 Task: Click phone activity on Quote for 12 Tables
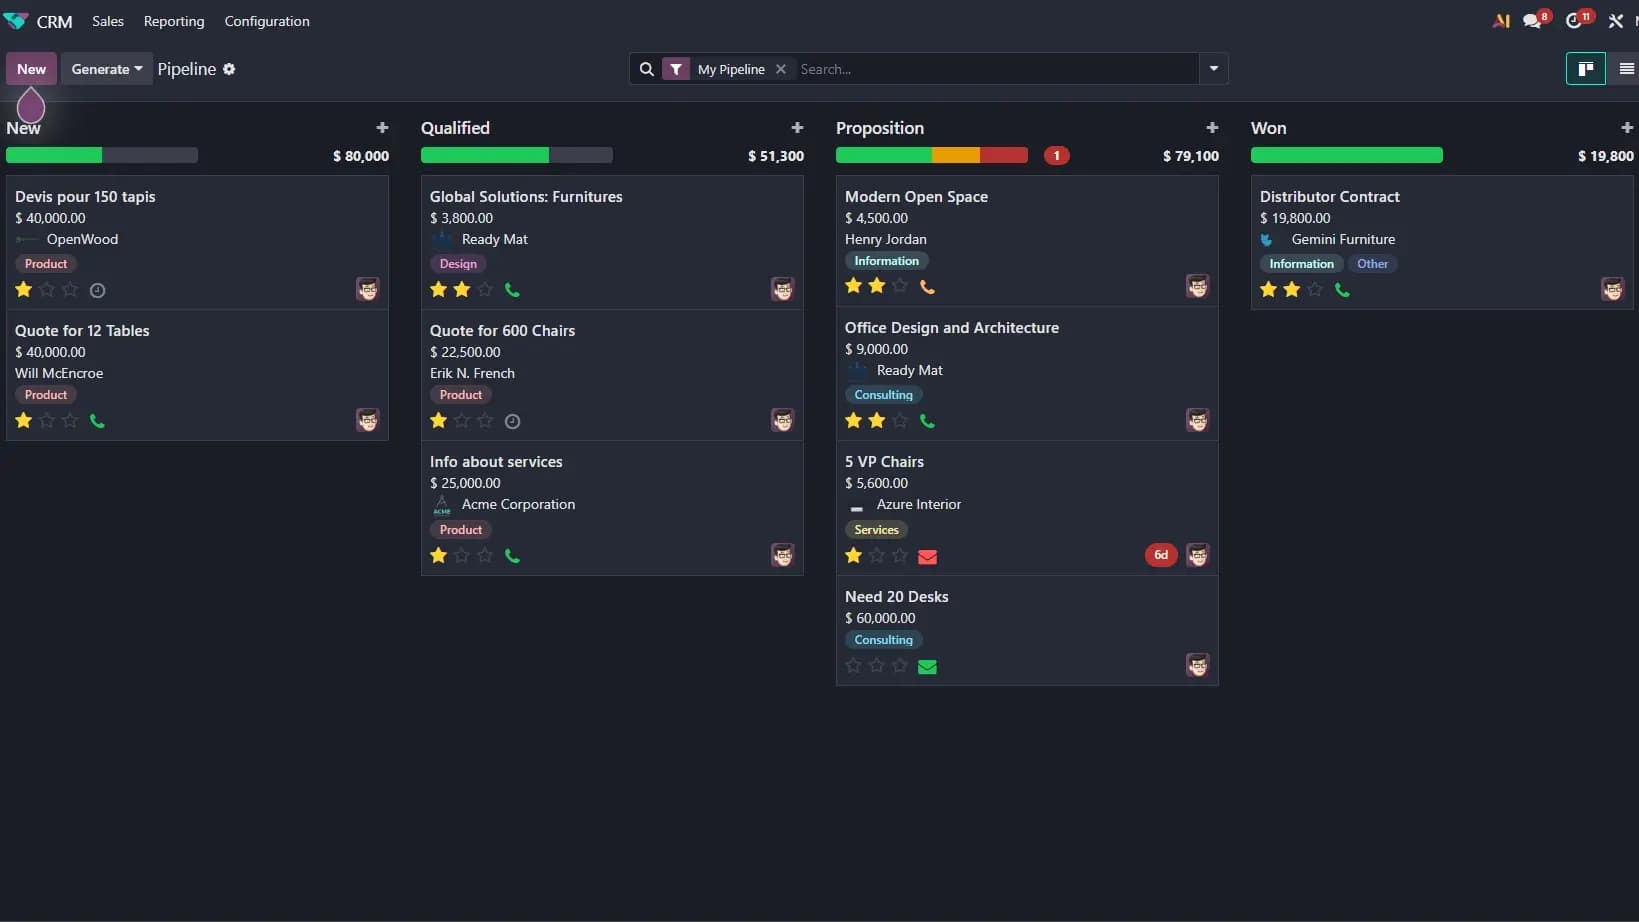97,421
